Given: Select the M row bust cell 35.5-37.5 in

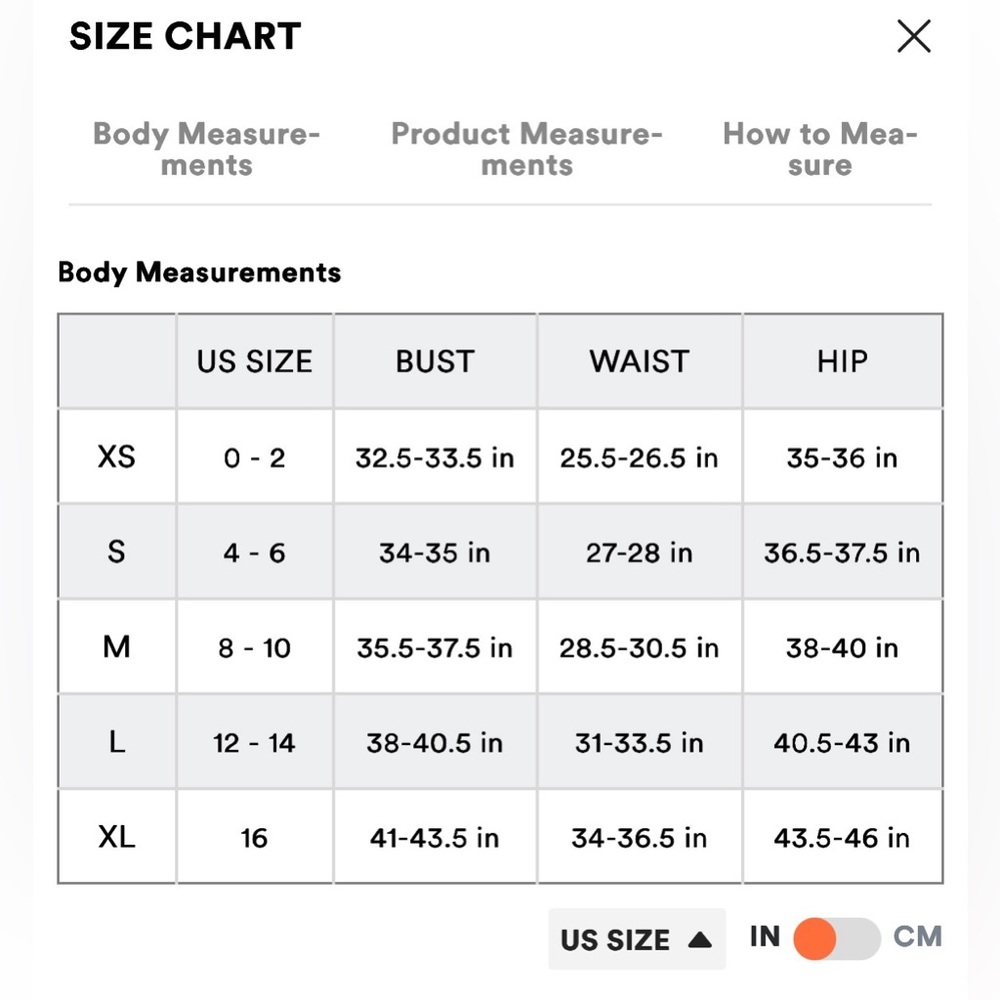Looking at the screenshot, I should (x=435, y=648).
